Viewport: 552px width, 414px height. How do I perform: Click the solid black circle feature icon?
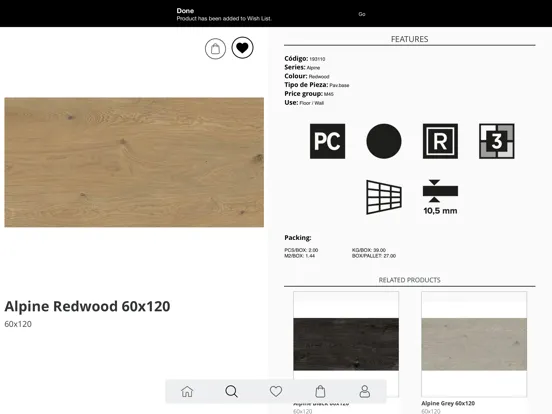(384, 141)
